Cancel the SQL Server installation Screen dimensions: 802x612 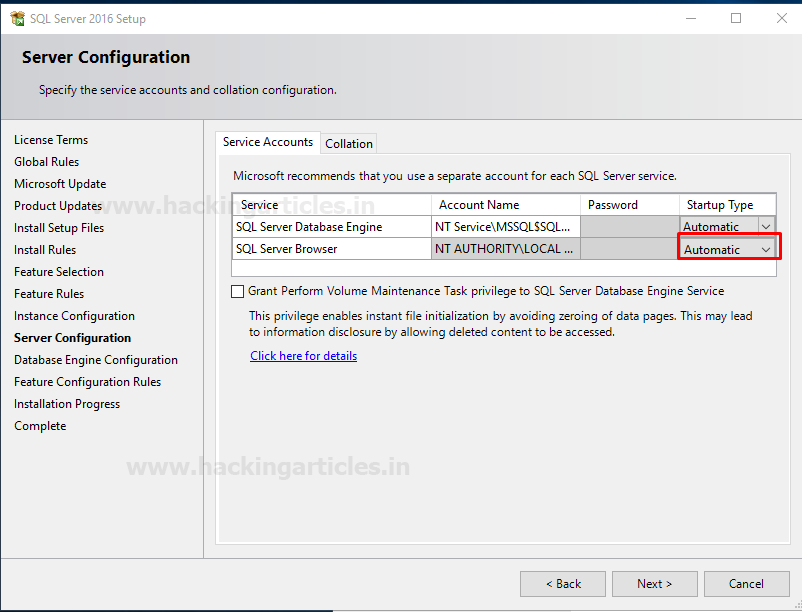(746, 583)
